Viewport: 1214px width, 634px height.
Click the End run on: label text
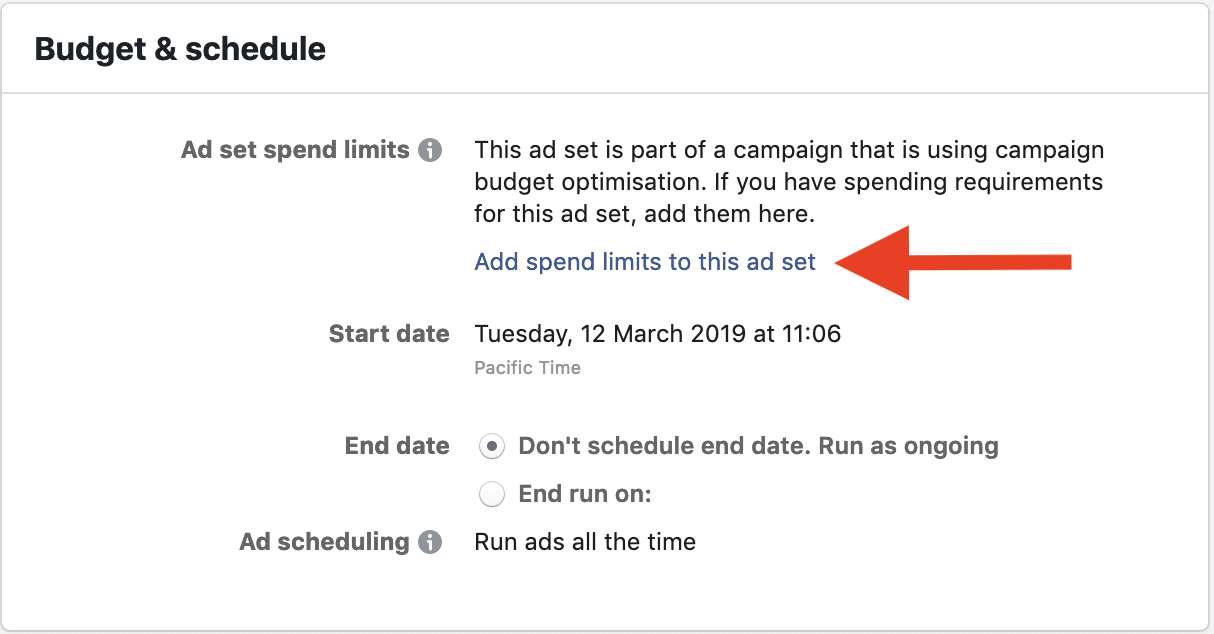coord(585,494)
